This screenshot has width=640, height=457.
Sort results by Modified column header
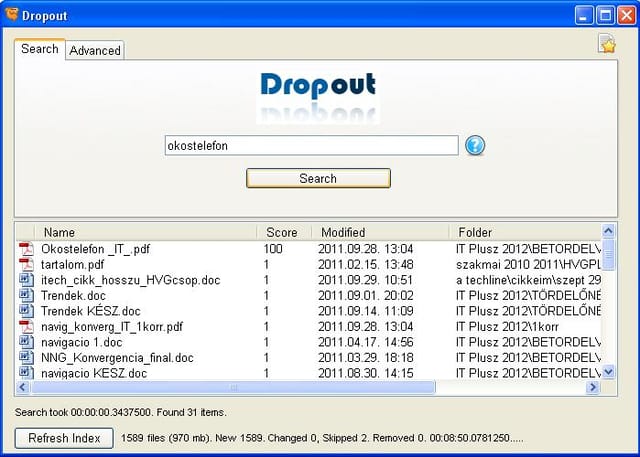(x=380, y=232)
